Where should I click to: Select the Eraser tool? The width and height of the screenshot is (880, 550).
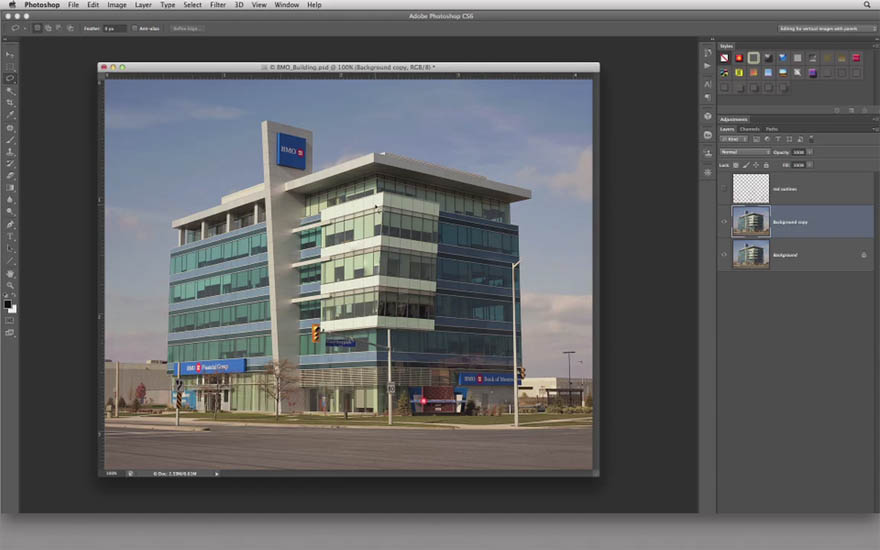pyautogui.click(x=10, y=176)
